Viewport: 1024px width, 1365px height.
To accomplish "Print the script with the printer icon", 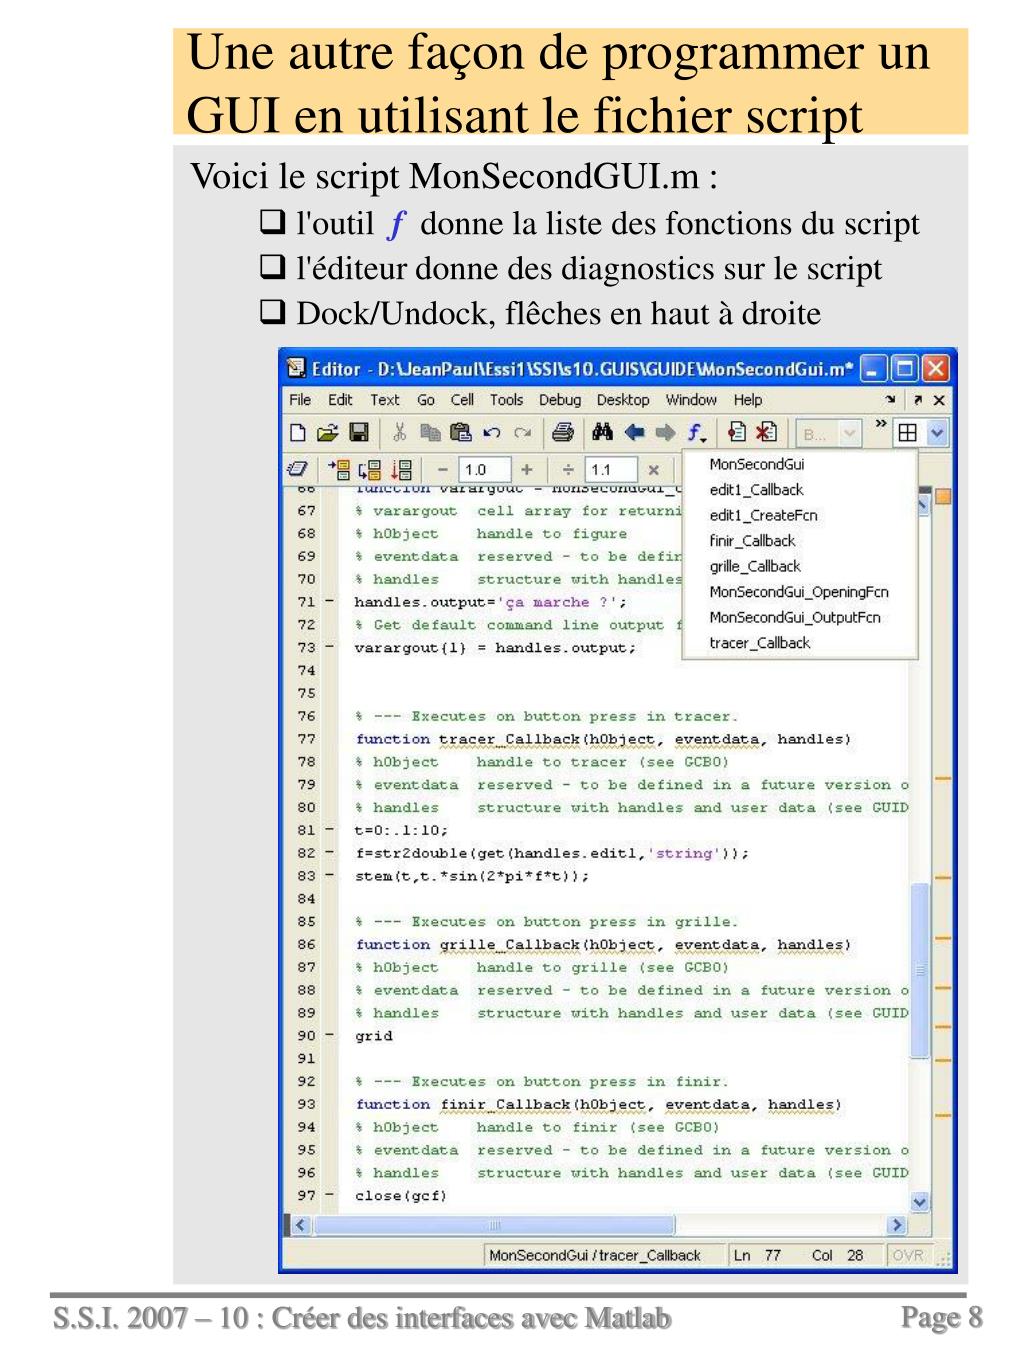I will (x=563, y=433).
